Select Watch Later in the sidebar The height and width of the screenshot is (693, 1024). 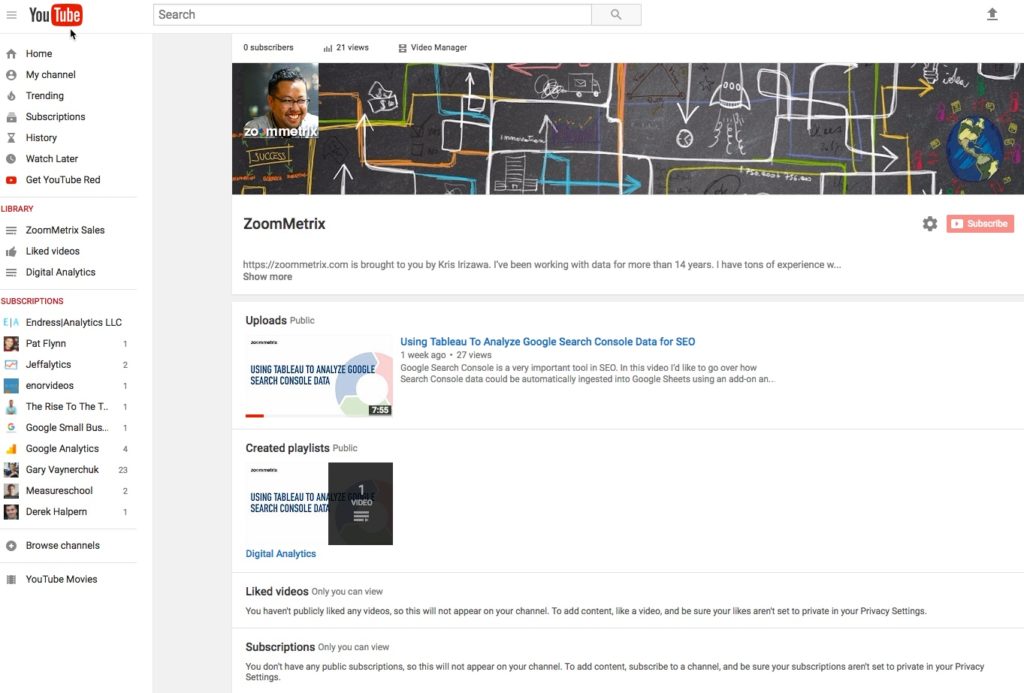click(x=51, y=158)
